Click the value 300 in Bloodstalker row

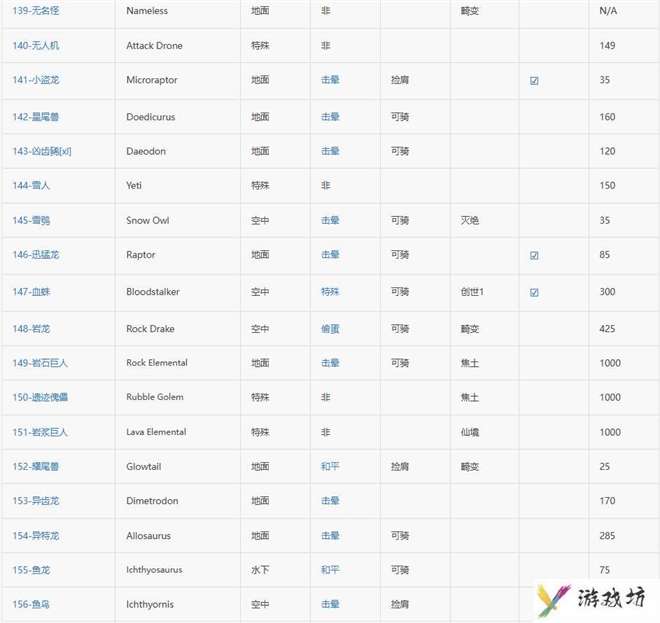607,292
